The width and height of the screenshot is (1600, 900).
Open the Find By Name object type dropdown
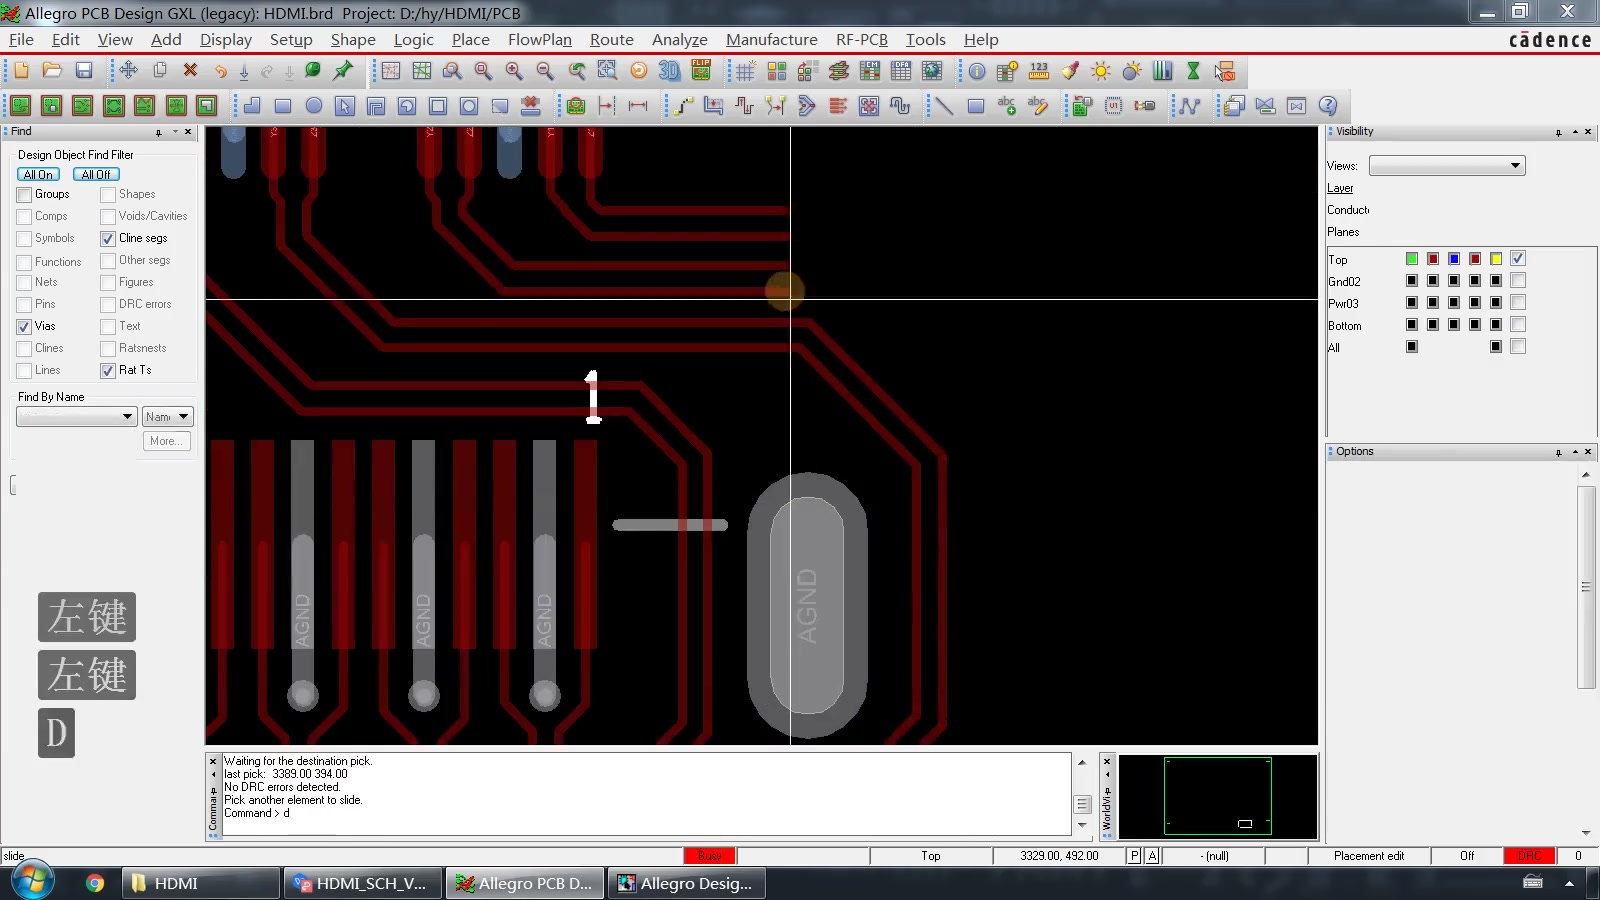pos(76,416)
